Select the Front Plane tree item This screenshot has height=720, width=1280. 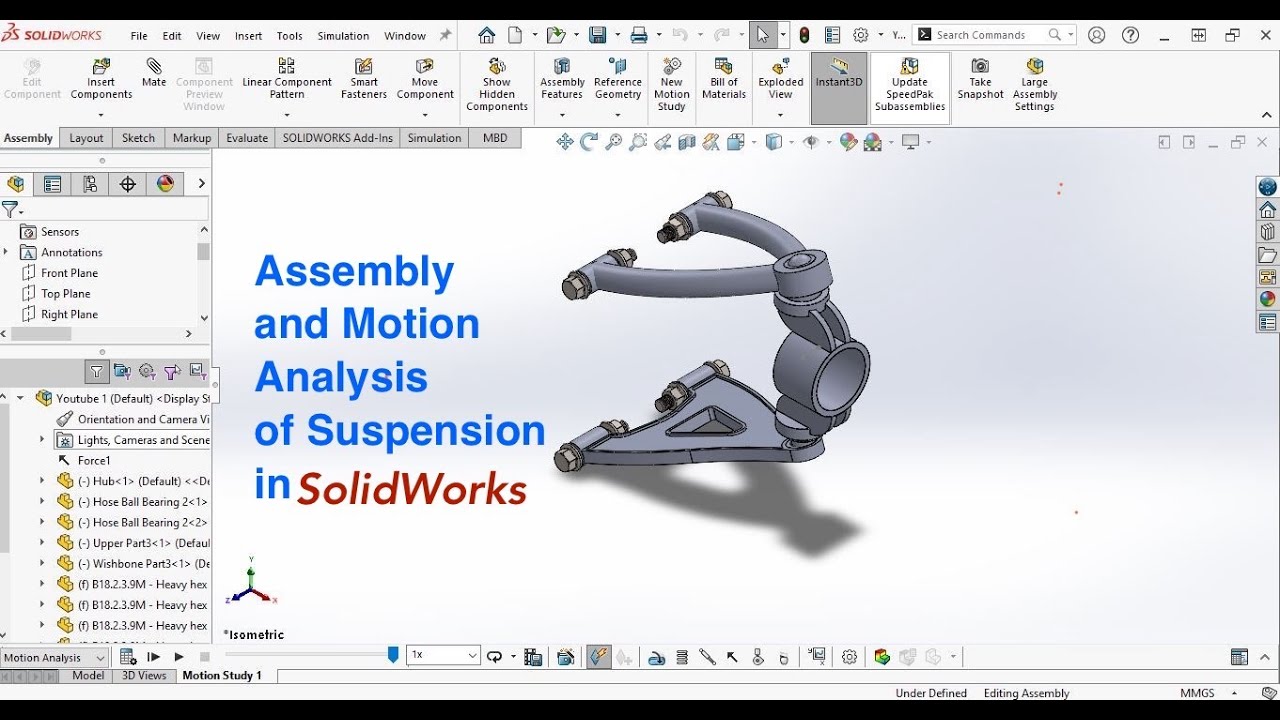[x=69, y=273]
